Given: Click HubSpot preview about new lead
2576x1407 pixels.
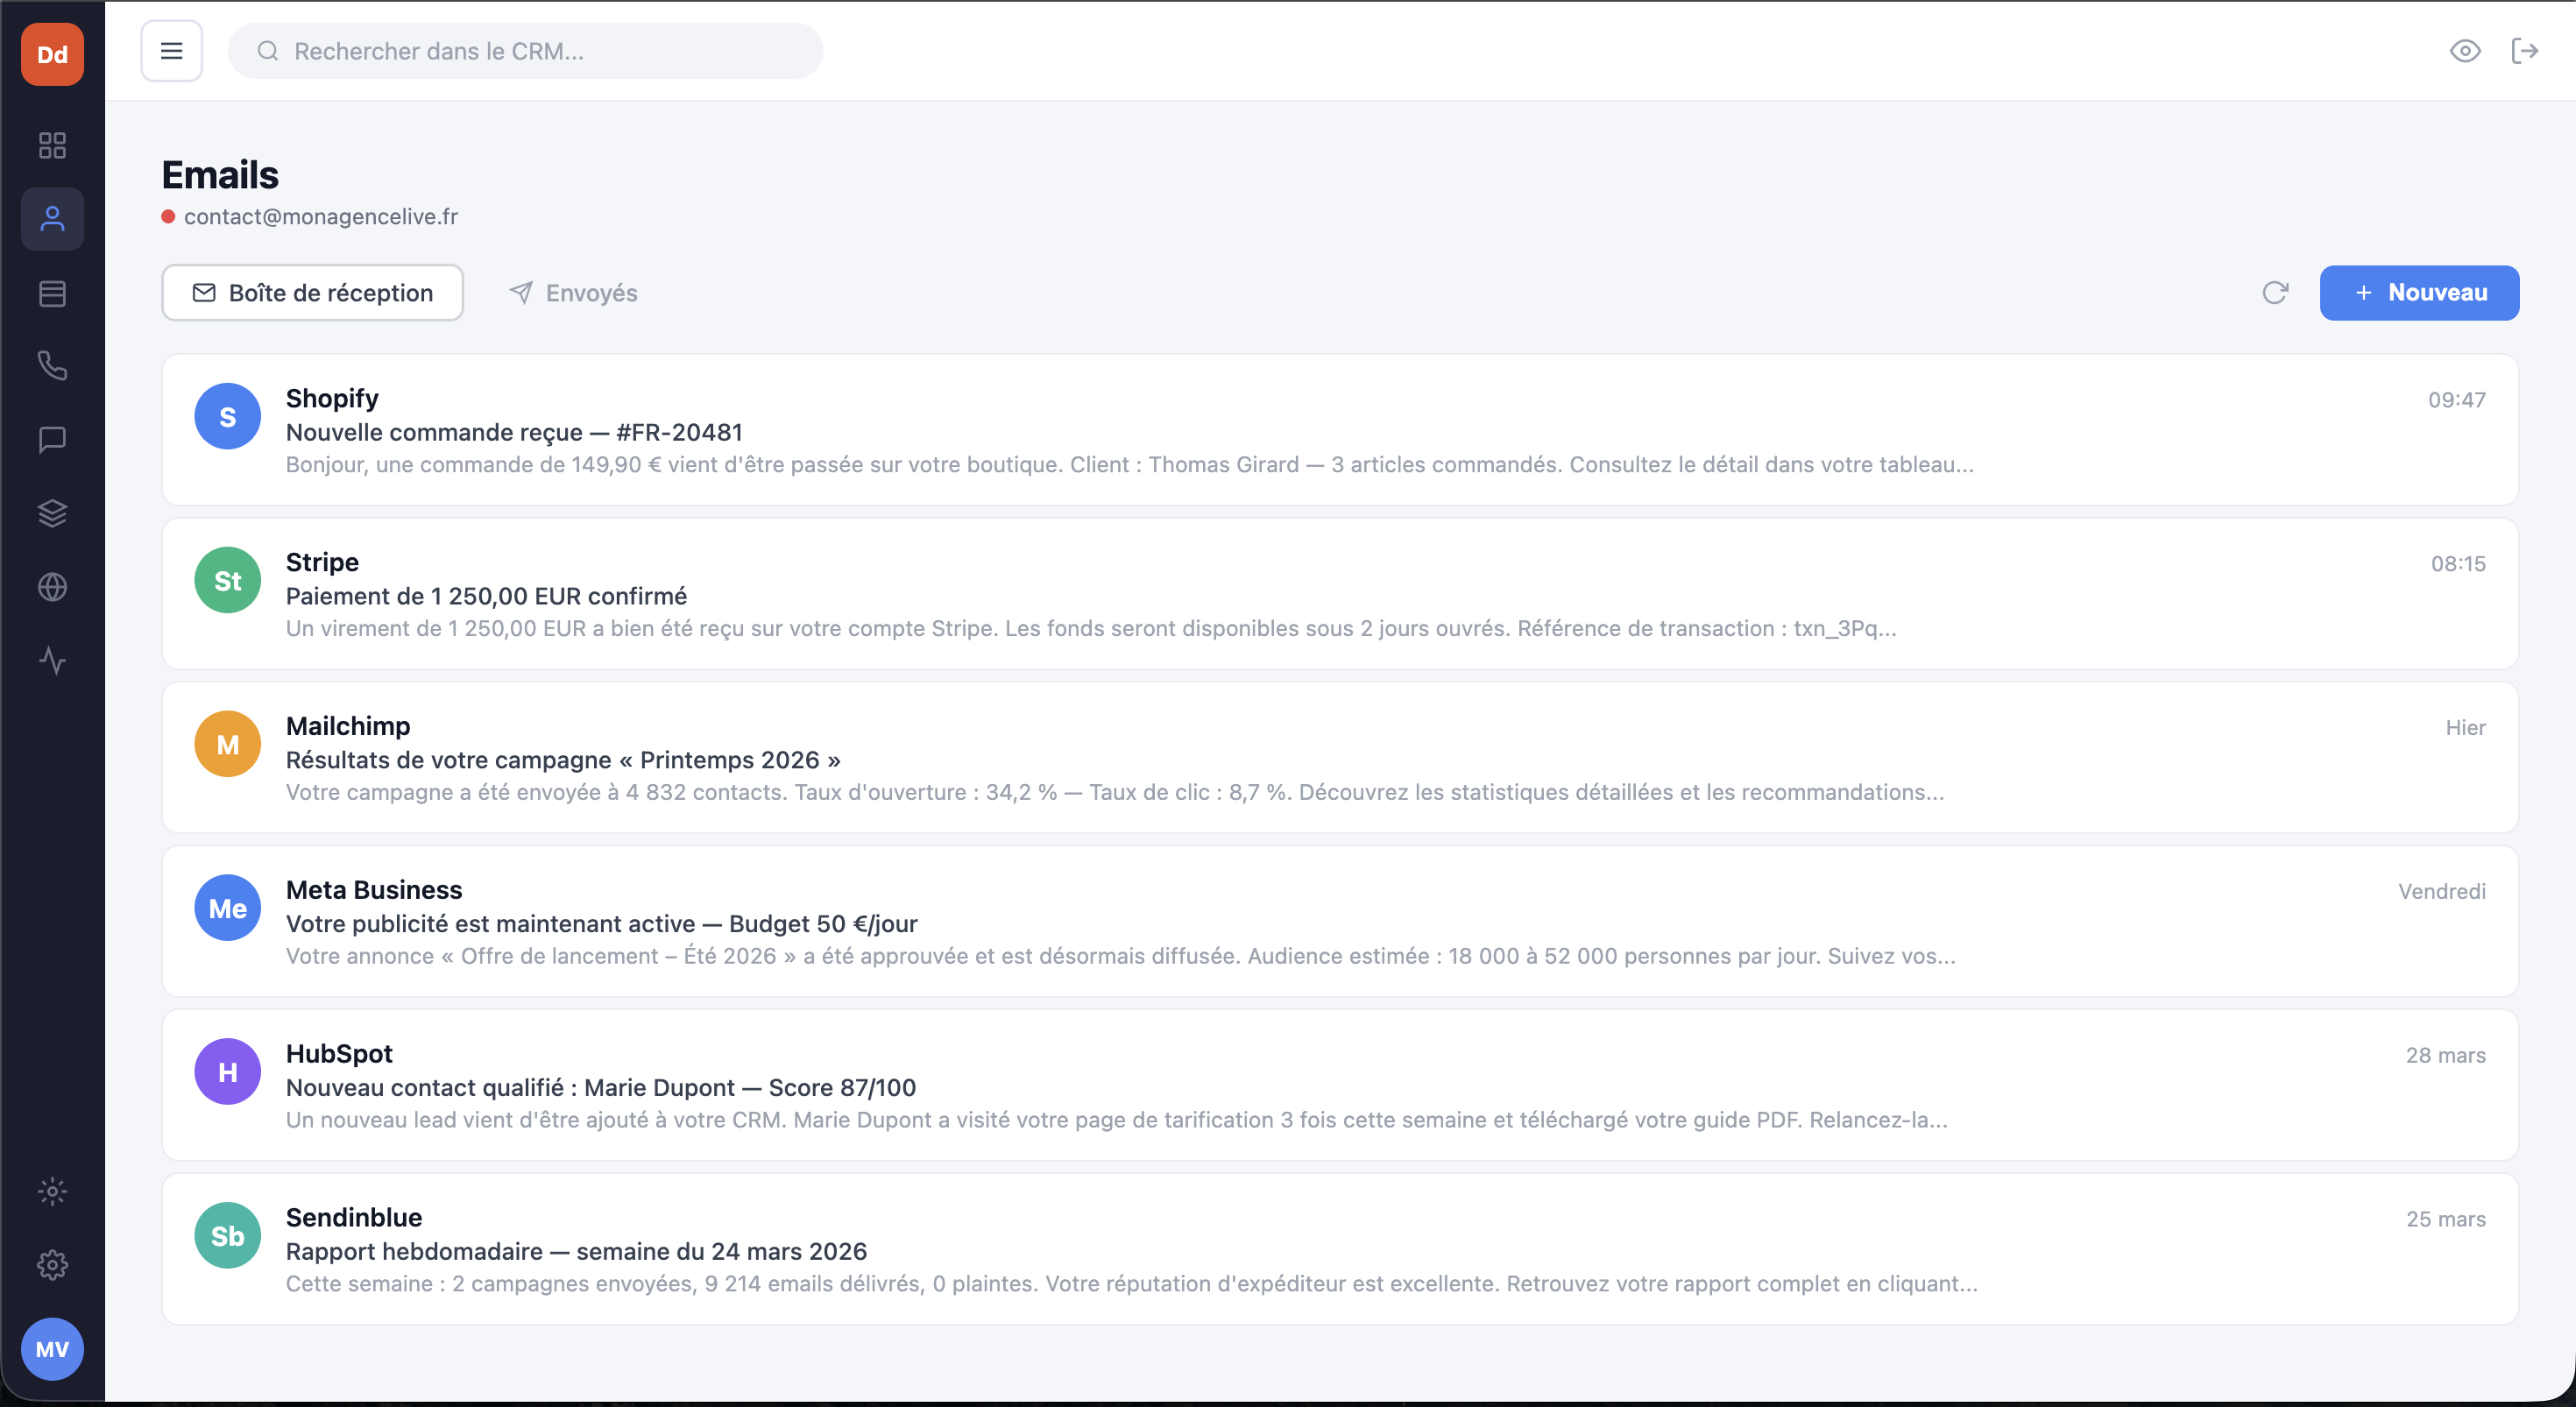Looking at the screenshot, I should [1117, 1121].
